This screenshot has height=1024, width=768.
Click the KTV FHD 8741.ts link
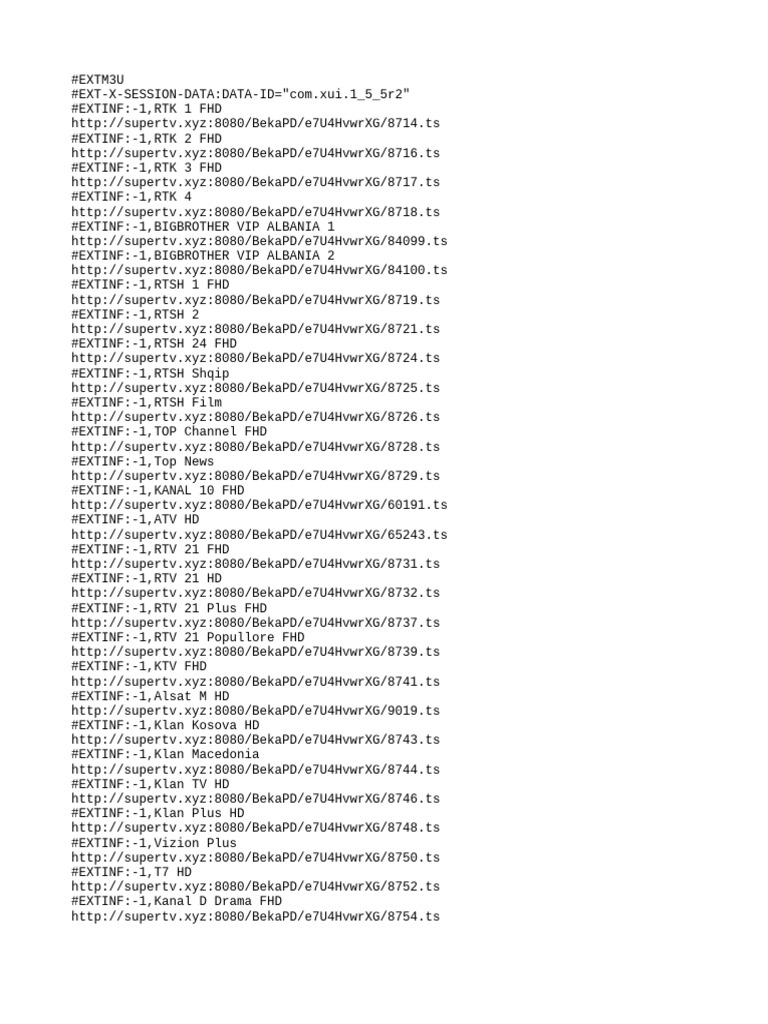tap(255, 681)
